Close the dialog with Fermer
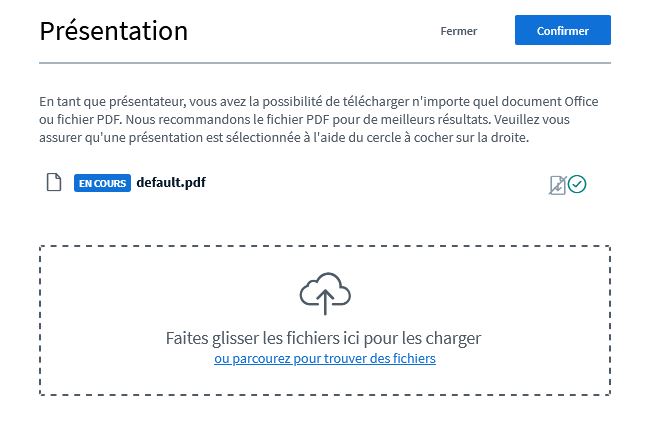Image resolution: width=668 pixels, height=437 pixels. tap(458, 31)
